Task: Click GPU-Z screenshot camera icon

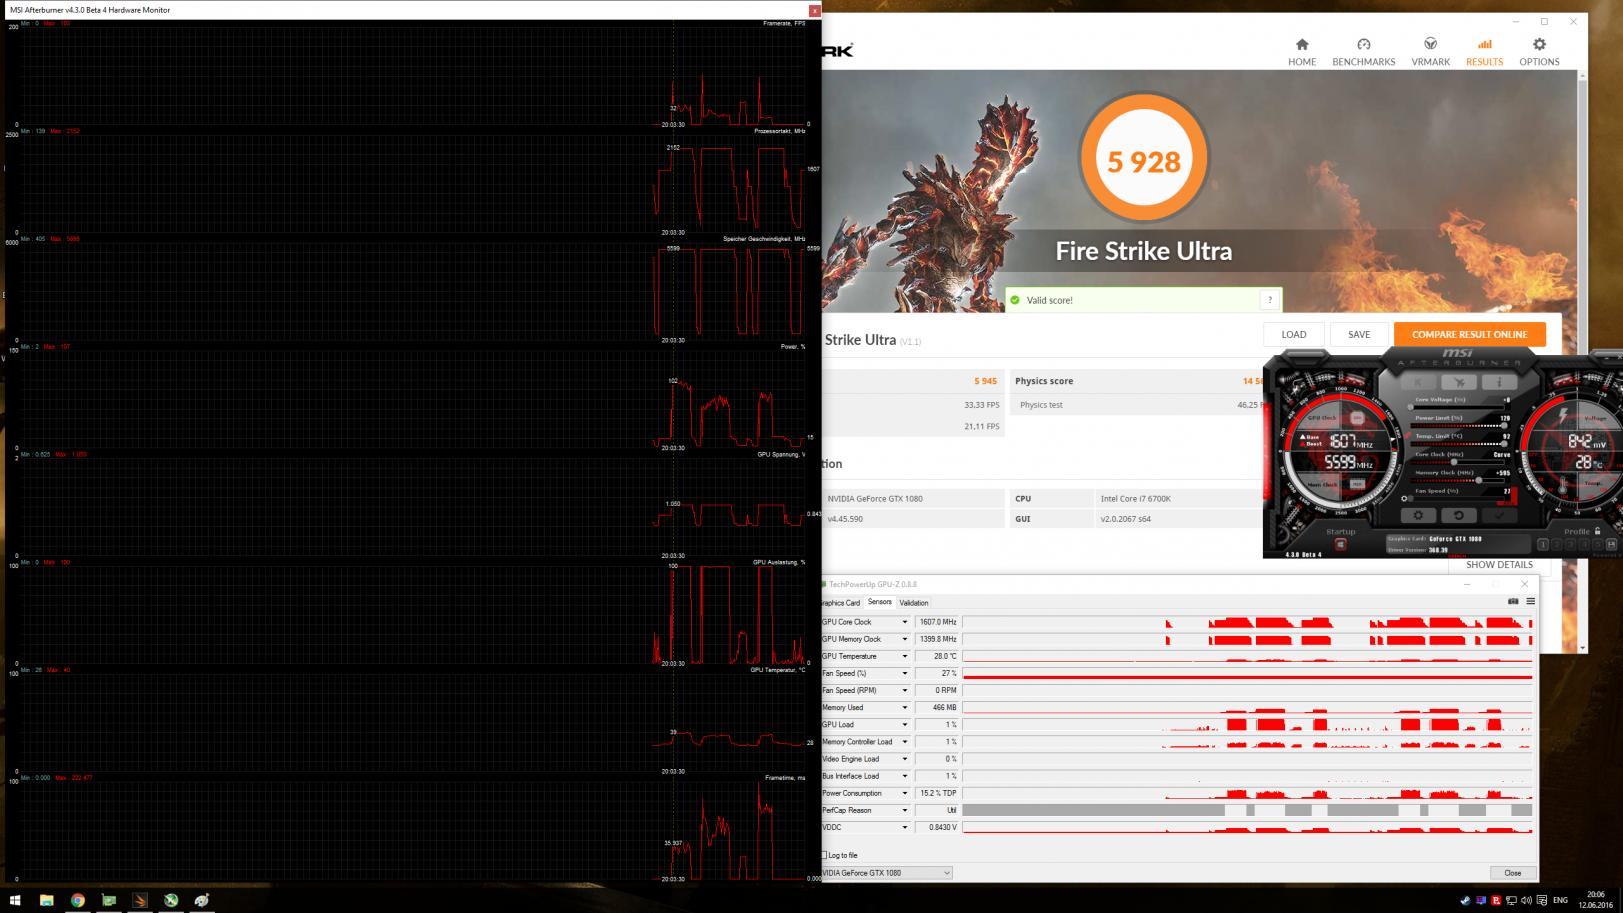Action: coord(1513,601)
